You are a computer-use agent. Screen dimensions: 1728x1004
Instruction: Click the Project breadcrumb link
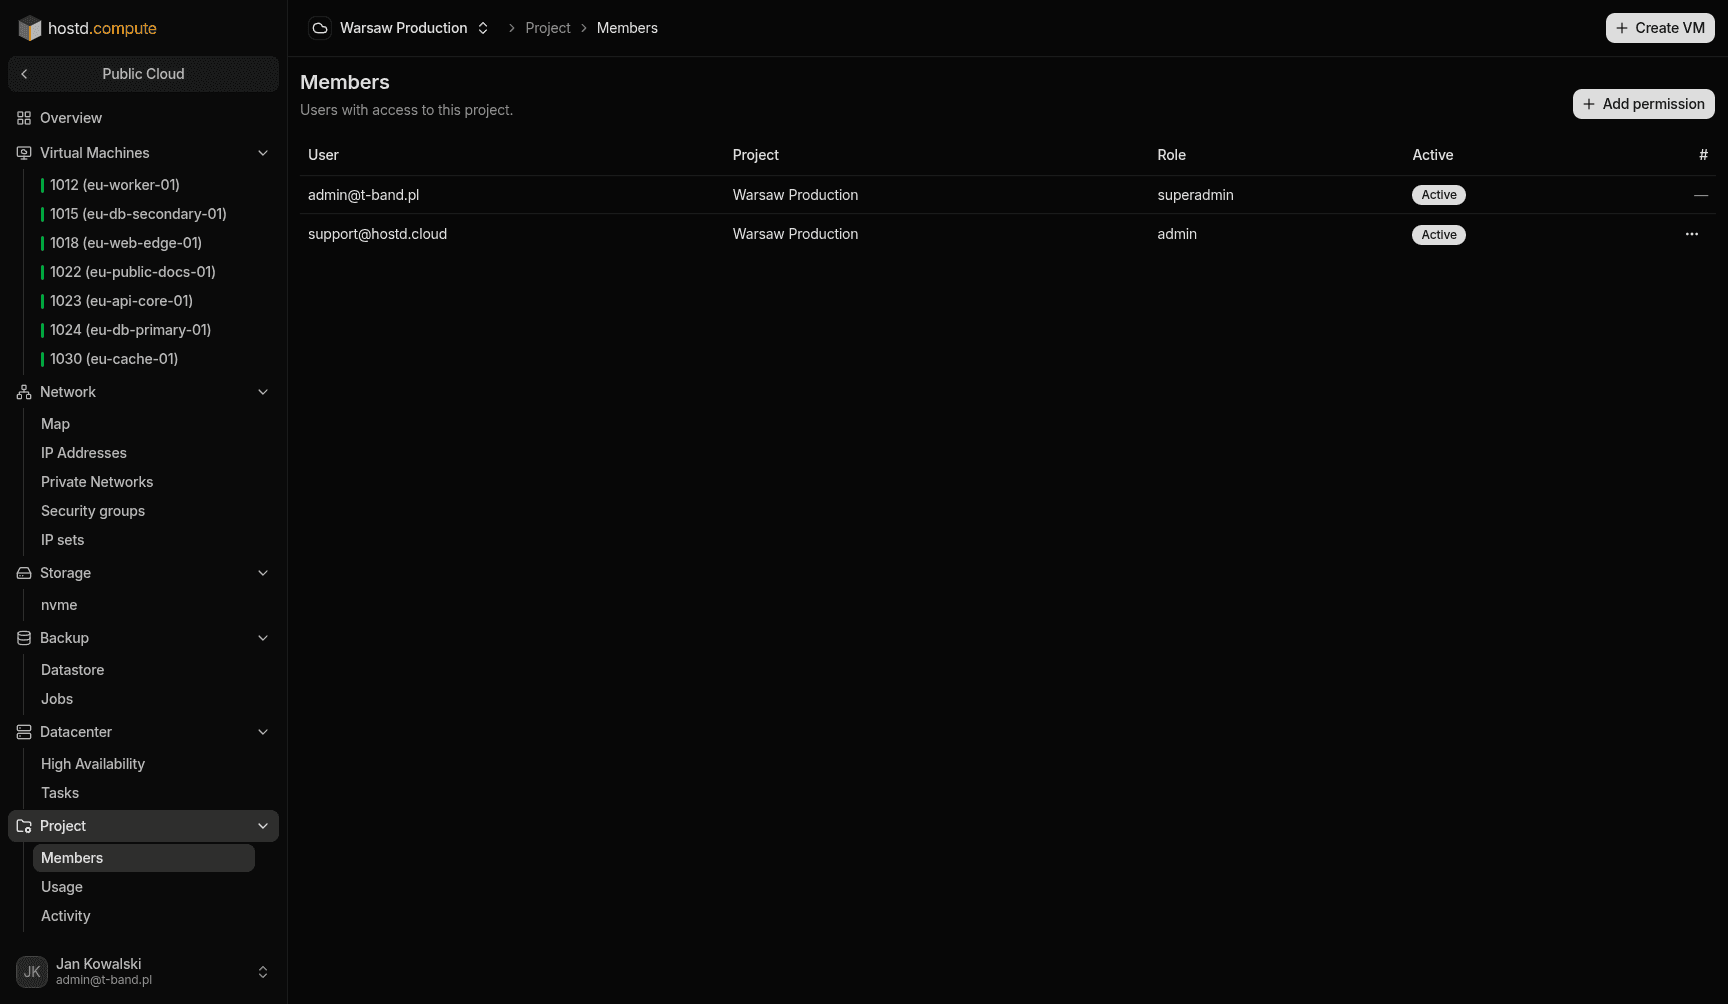548,28
